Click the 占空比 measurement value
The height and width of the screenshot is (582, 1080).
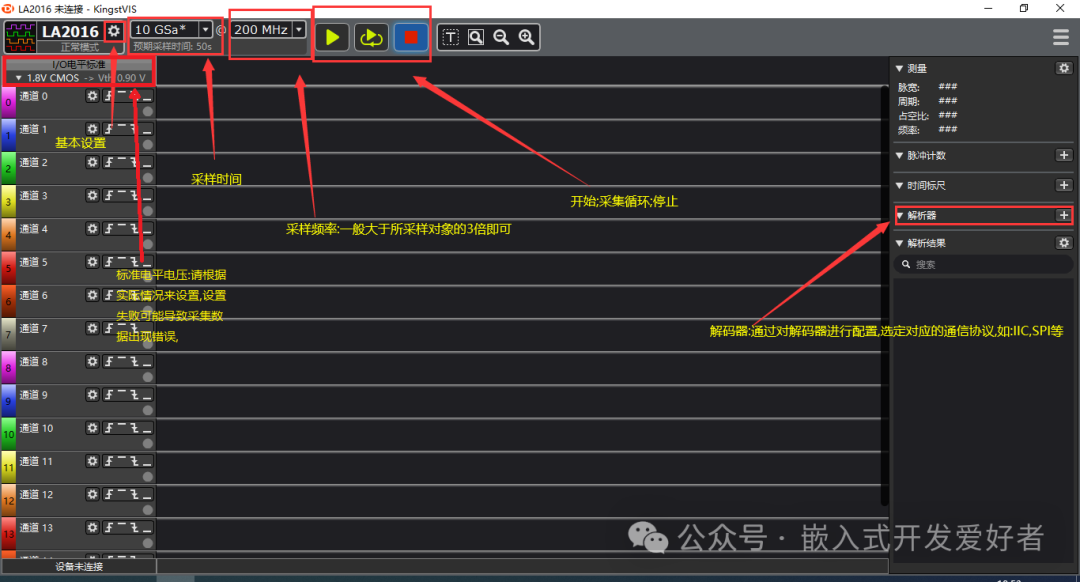click(x=948, y=115)
